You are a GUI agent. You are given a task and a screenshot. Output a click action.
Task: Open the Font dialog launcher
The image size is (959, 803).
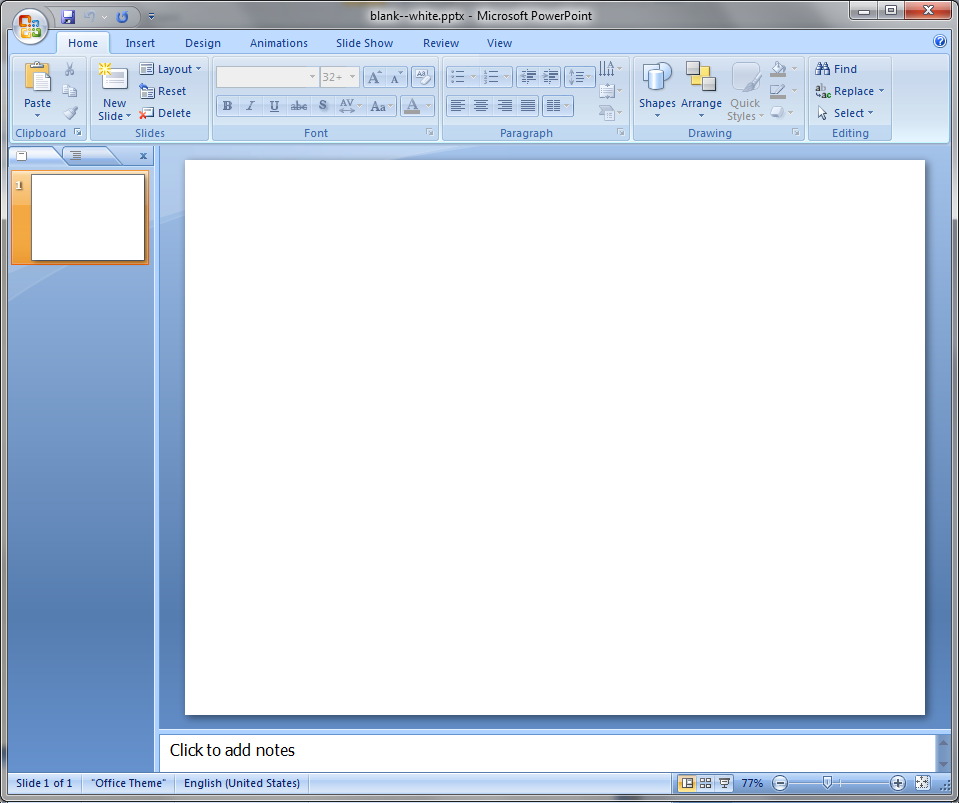click(430, 132)
